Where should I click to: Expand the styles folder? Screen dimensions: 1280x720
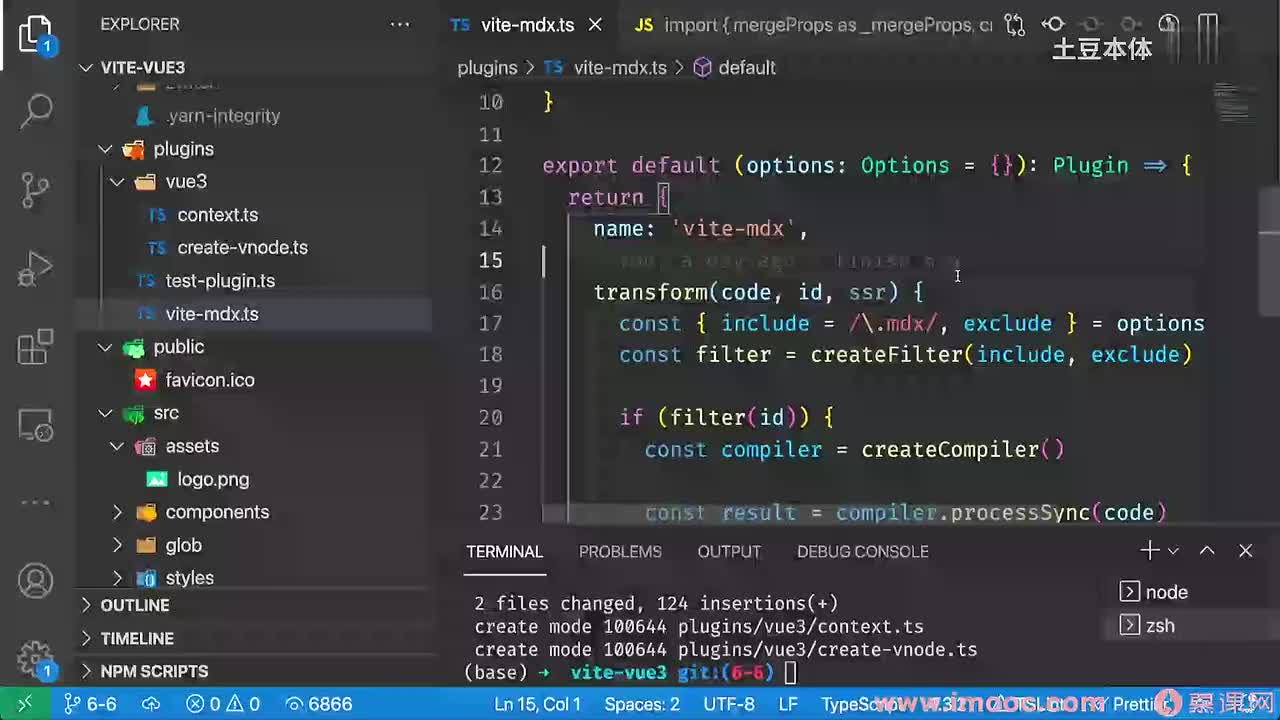[117, 578]
